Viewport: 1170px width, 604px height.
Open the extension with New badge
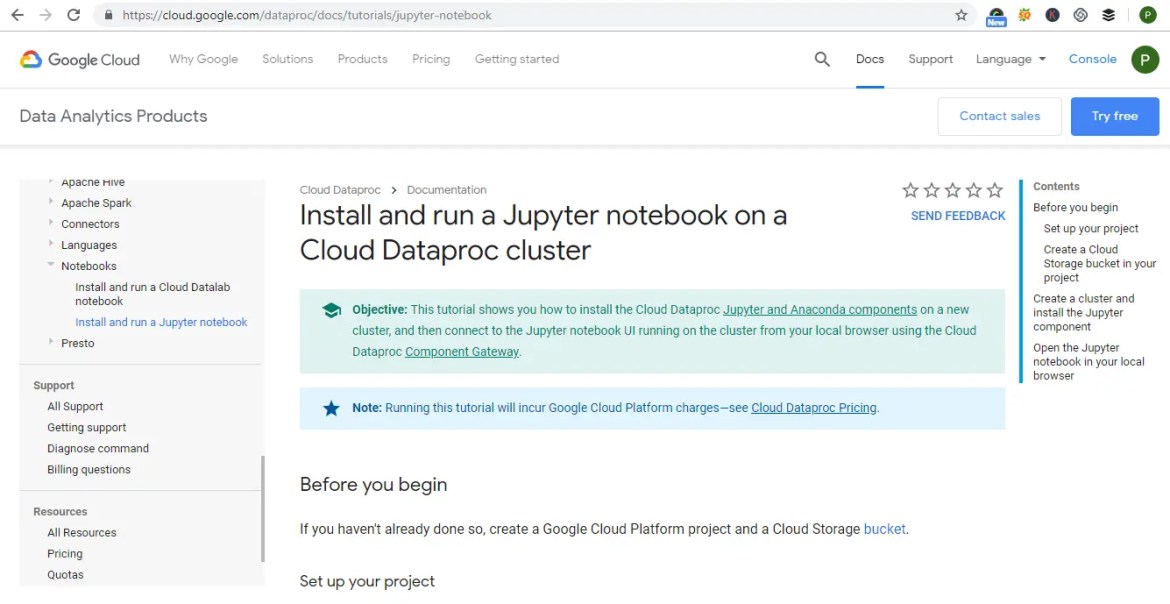point(996,16)
